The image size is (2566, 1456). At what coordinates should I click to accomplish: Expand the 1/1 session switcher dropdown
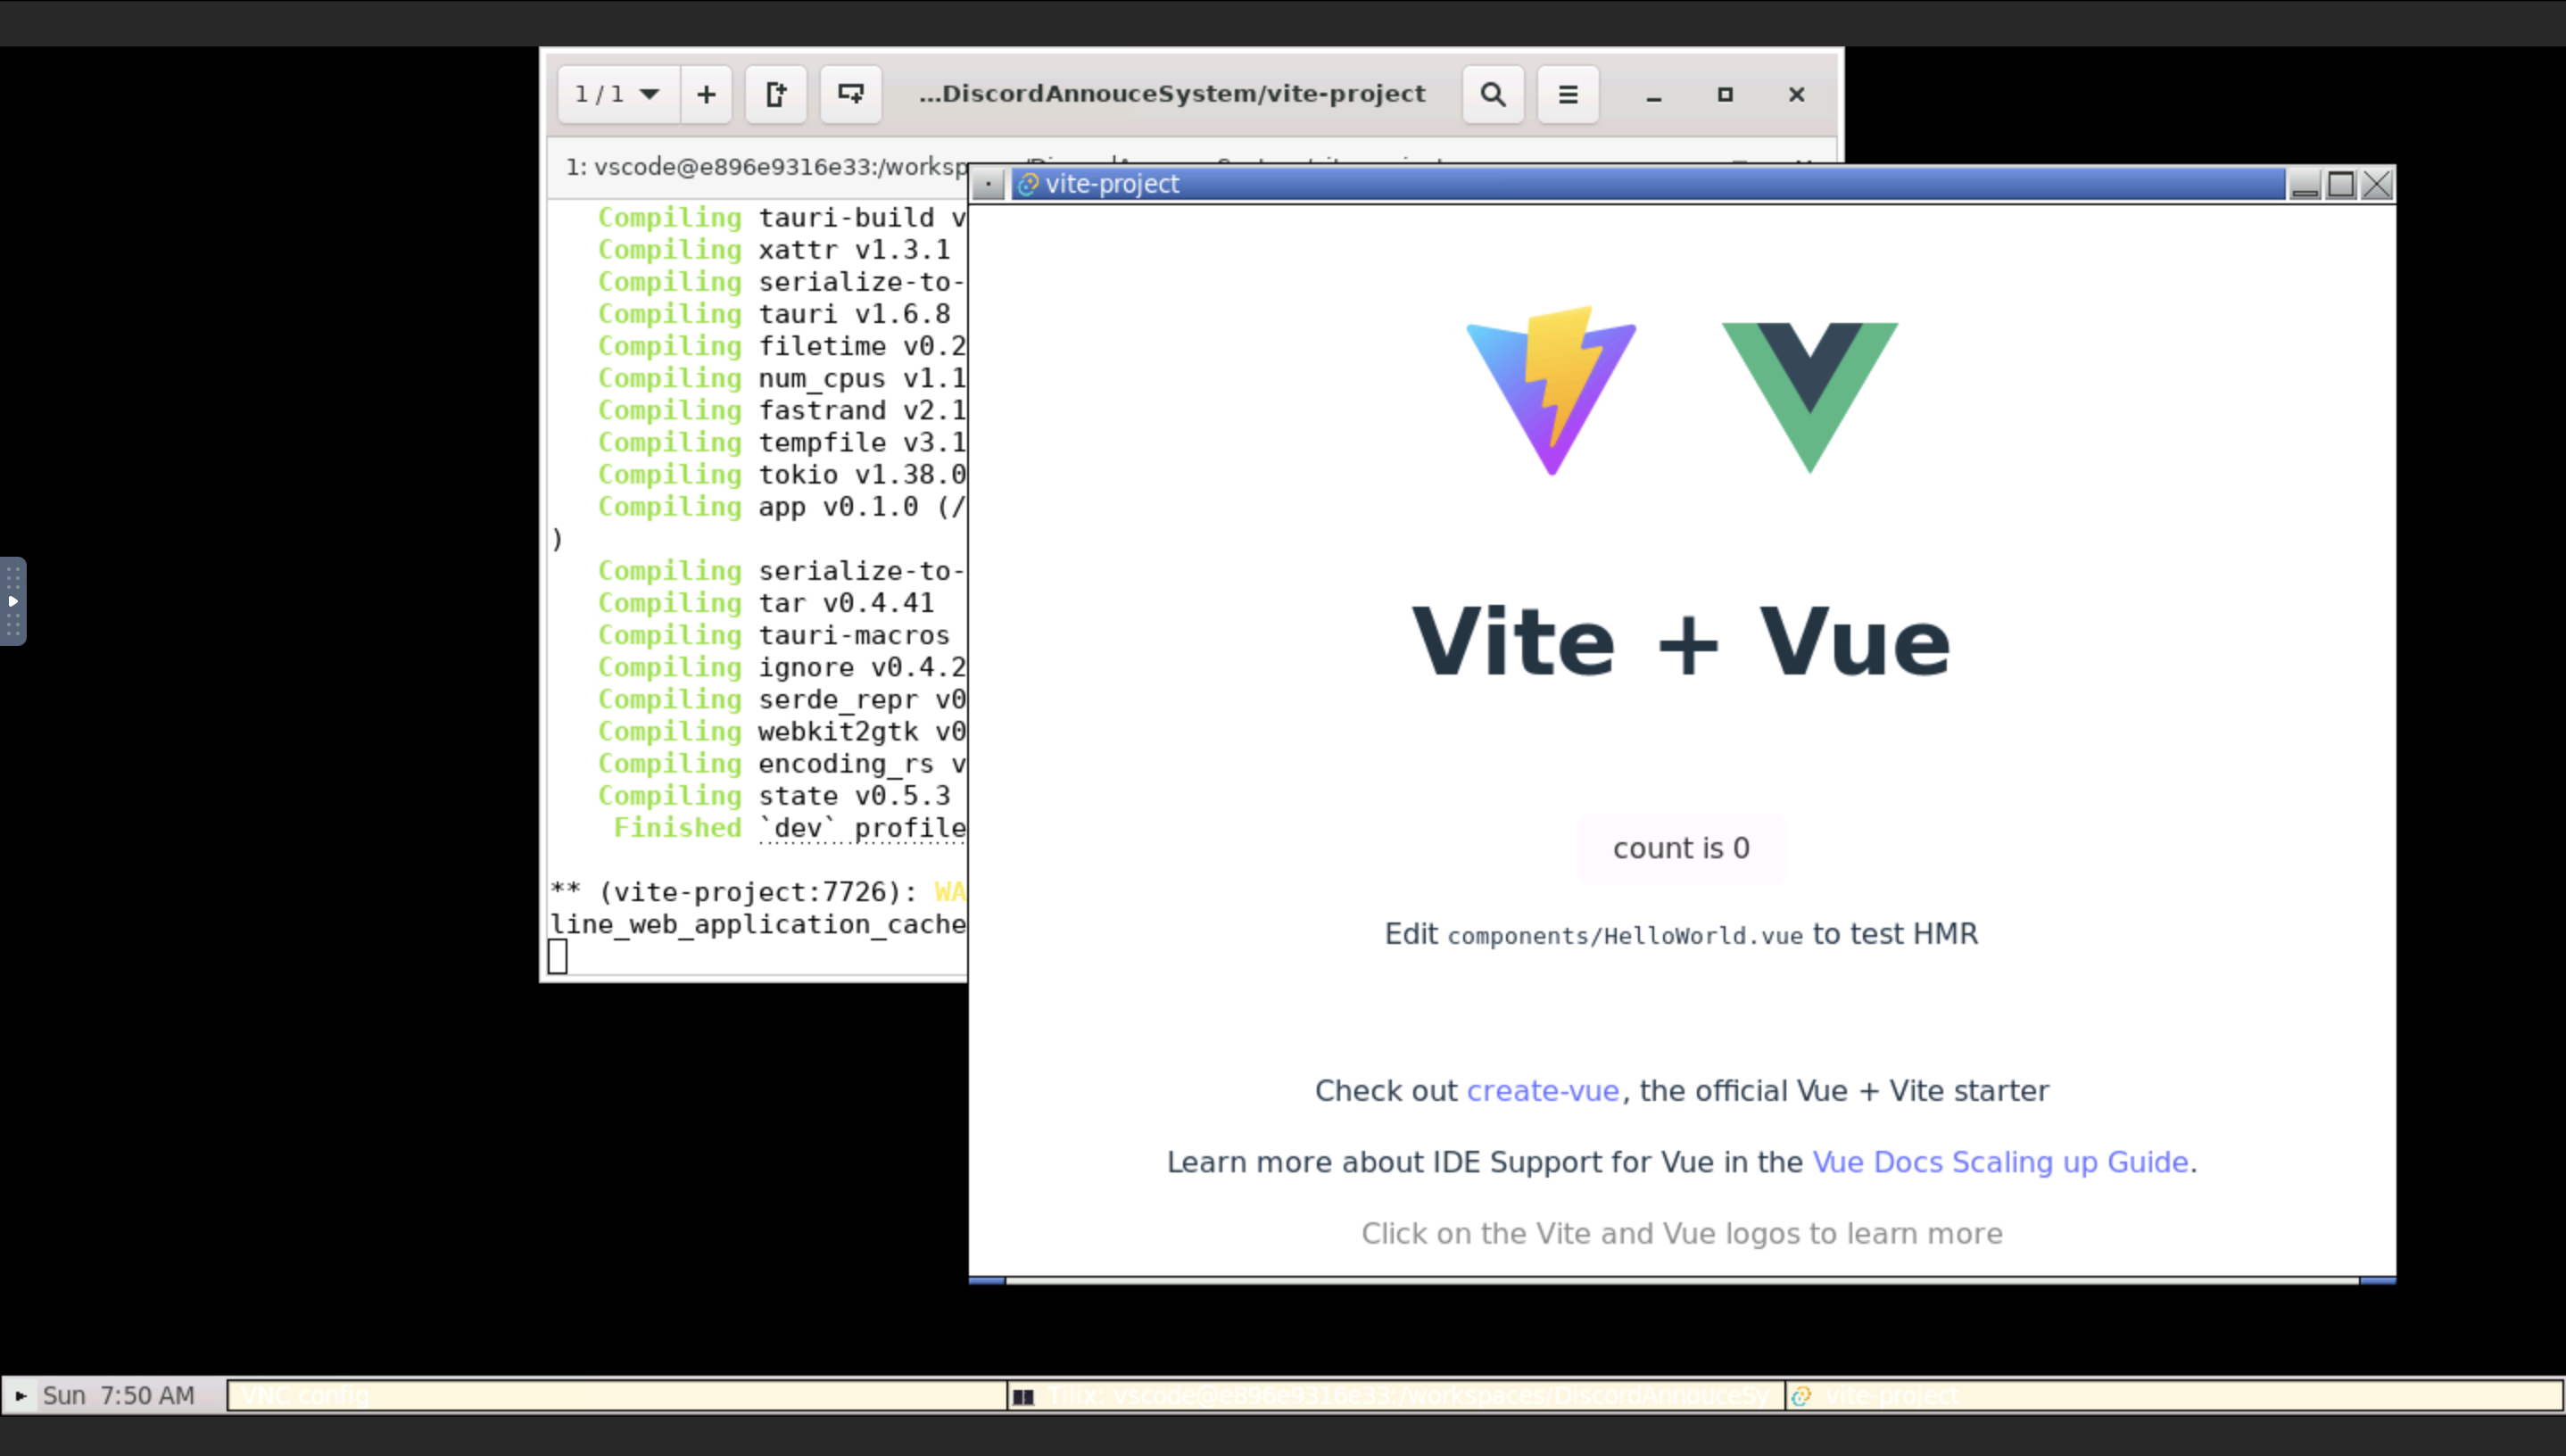click(x=617, y=94)
